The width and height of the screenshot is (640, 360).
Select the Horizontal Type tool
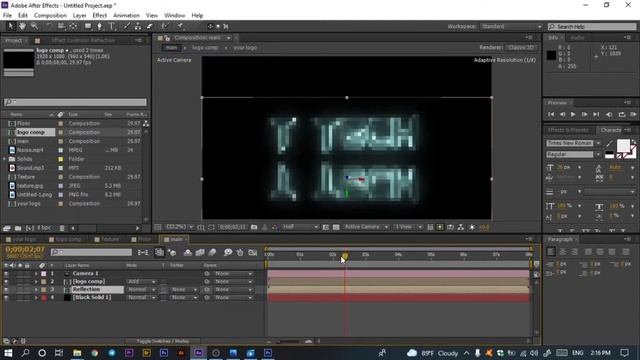click(111, 26)
